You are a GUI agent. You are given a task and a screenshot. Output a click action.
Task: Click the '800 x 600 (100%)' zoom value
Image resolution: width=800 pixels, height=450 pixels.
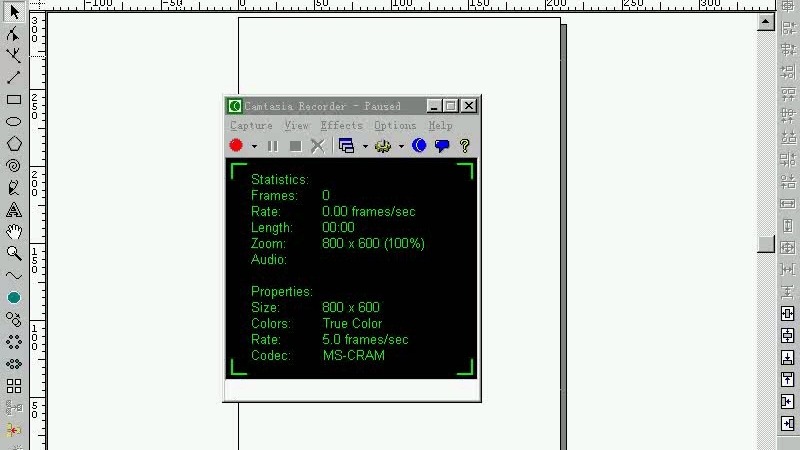373,243
